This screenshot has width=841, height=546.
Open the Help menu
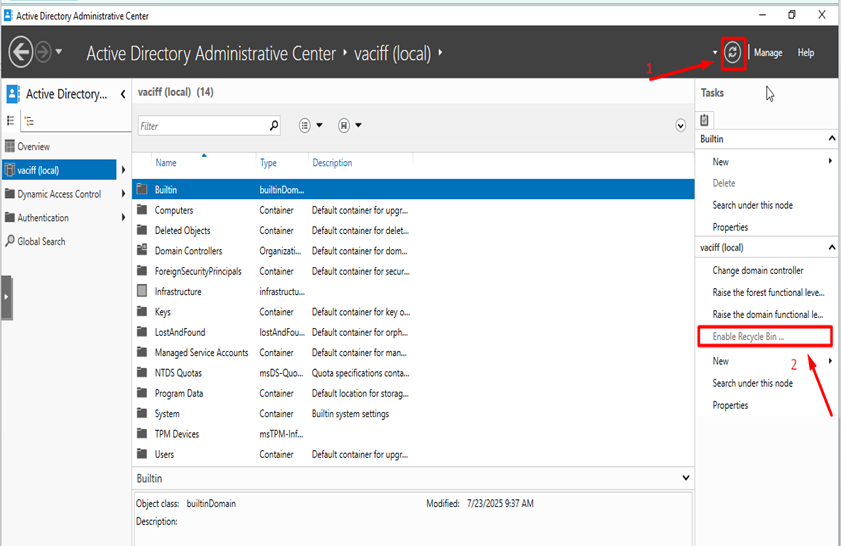805,53
